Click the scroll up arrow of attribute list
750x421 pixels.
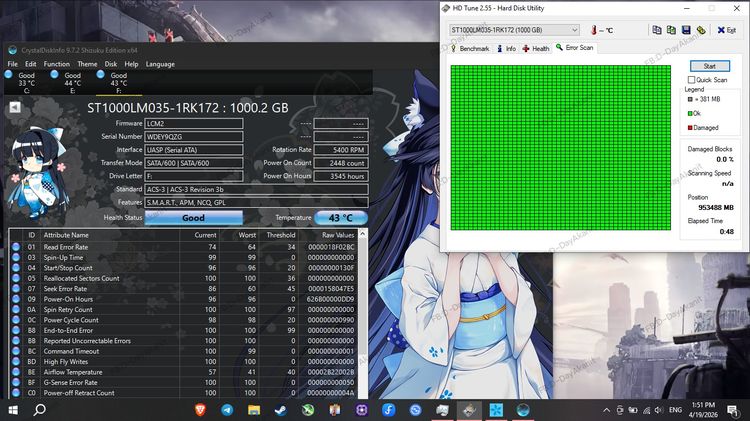(x=363, y=233)
